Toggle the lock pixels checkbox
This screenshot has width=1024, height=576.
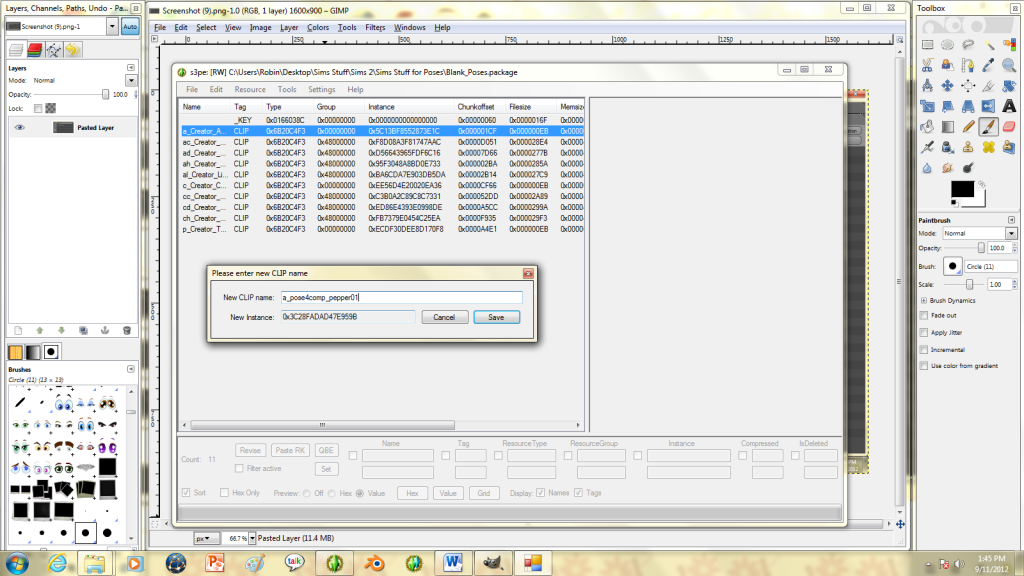pyautogui.click(x=38, y=108)
